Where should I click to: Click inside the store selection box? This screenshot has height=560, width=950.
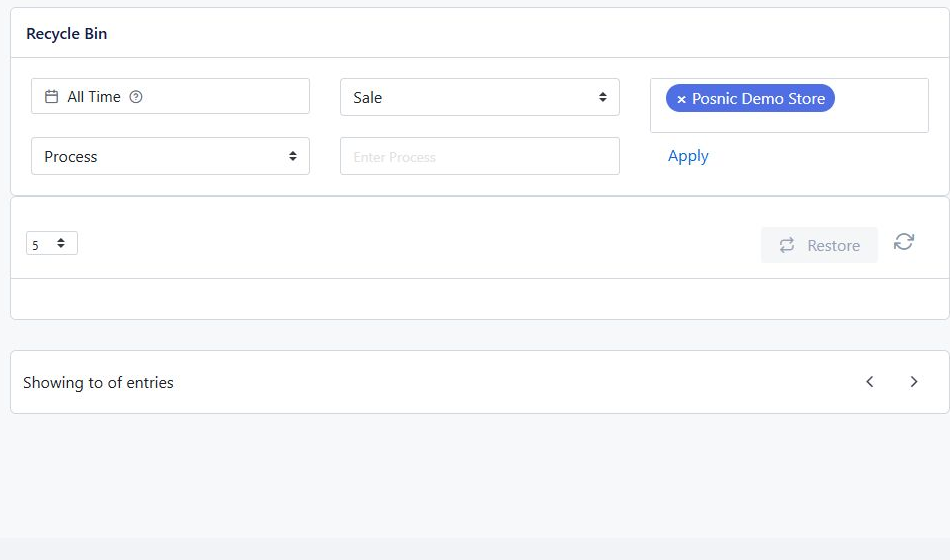click(x=789, y=105)
